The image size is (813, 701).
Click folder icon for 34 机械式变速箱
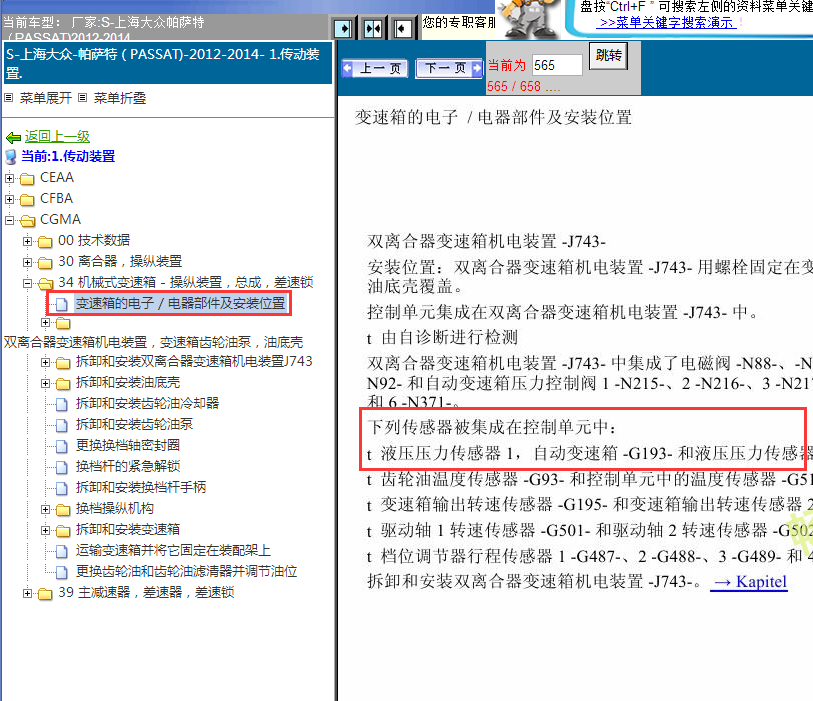45,284
